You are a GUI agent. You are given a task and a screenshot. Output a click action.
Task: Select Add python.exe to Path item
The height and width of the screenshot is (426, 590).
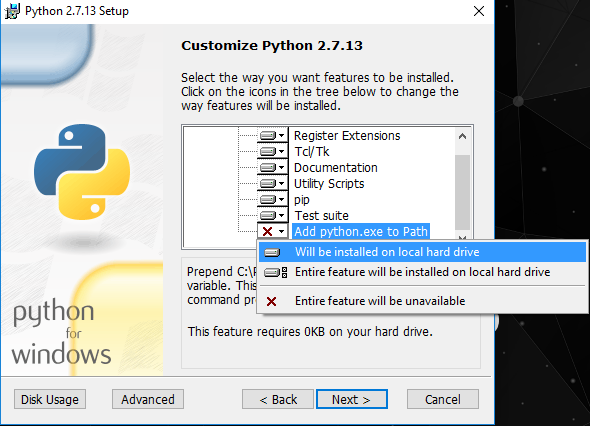coord(361,231)
